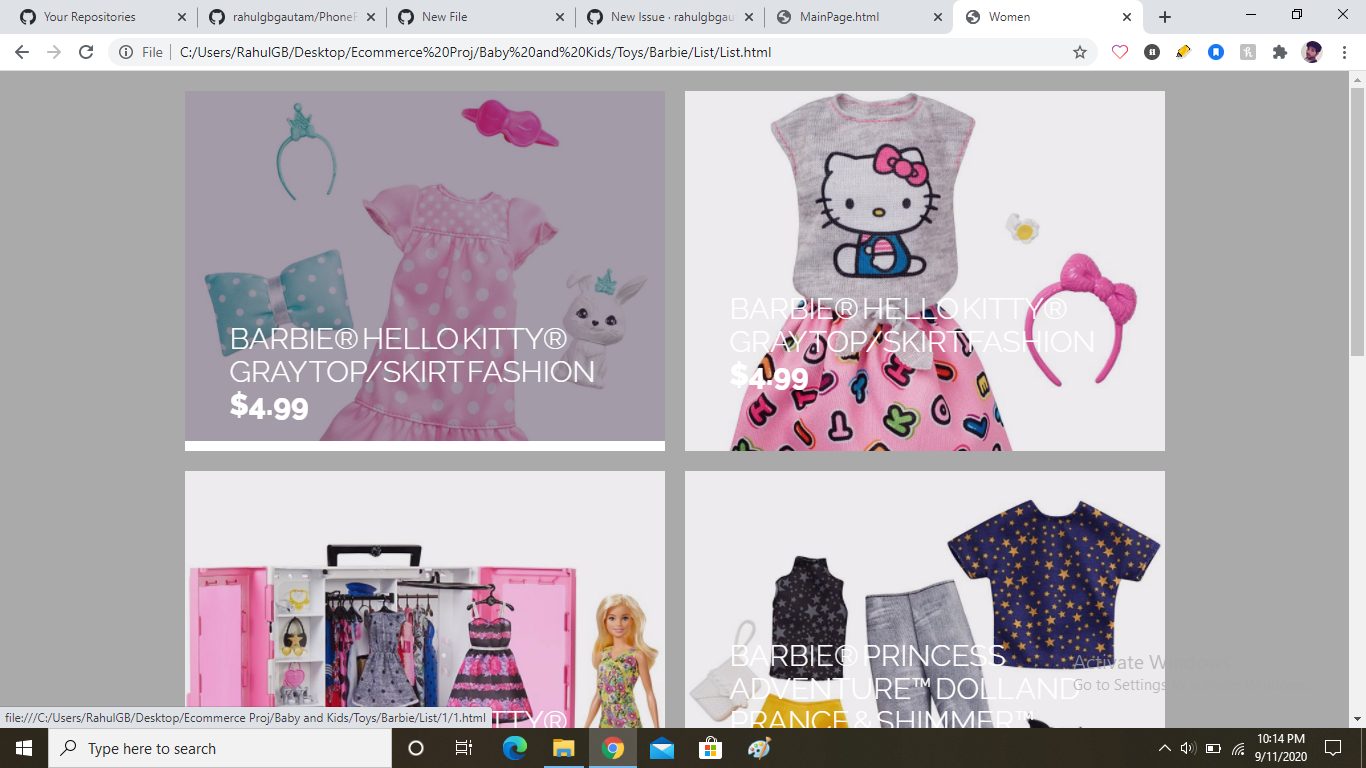
Task: Click the $4.99 price on the pink dress card
Action: coord(269,406)
